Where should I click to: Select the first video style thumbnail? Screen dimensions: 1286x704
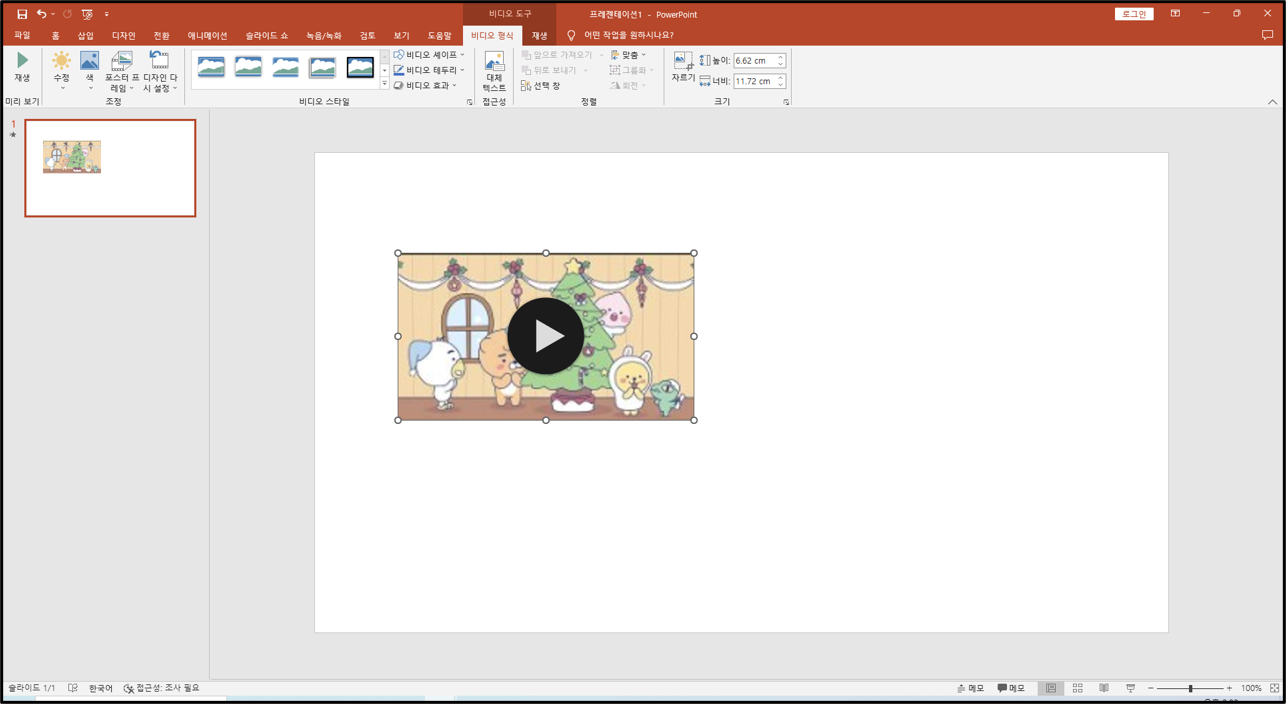point(211,67)
